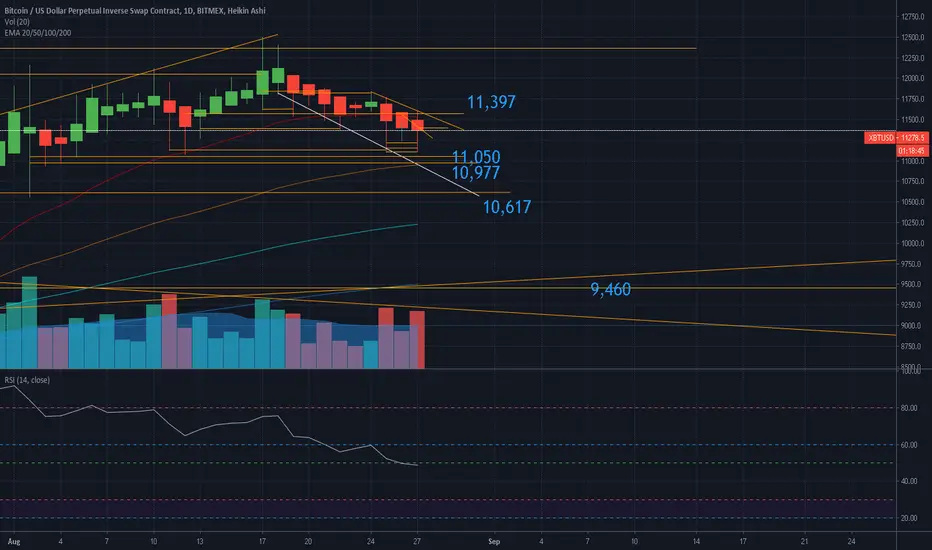Click 9000.0 on the price axis
Viewport: 932px width, 550px height.
(912, 326)
